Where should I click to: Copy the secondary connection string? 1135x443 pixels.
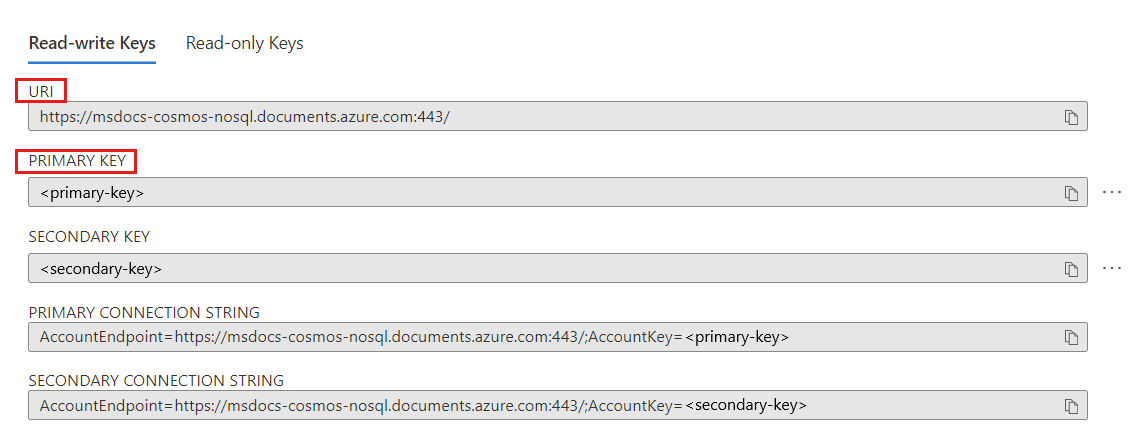pyautogui.click(x=1071, y=406)
